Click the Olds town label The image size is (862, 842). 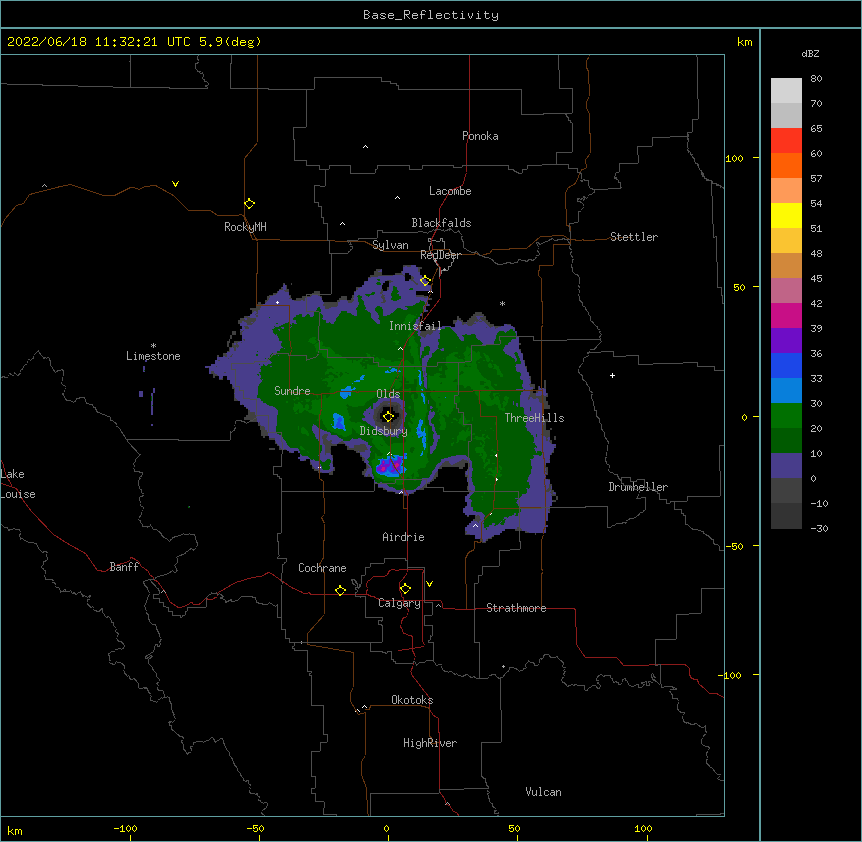[388, 394]
